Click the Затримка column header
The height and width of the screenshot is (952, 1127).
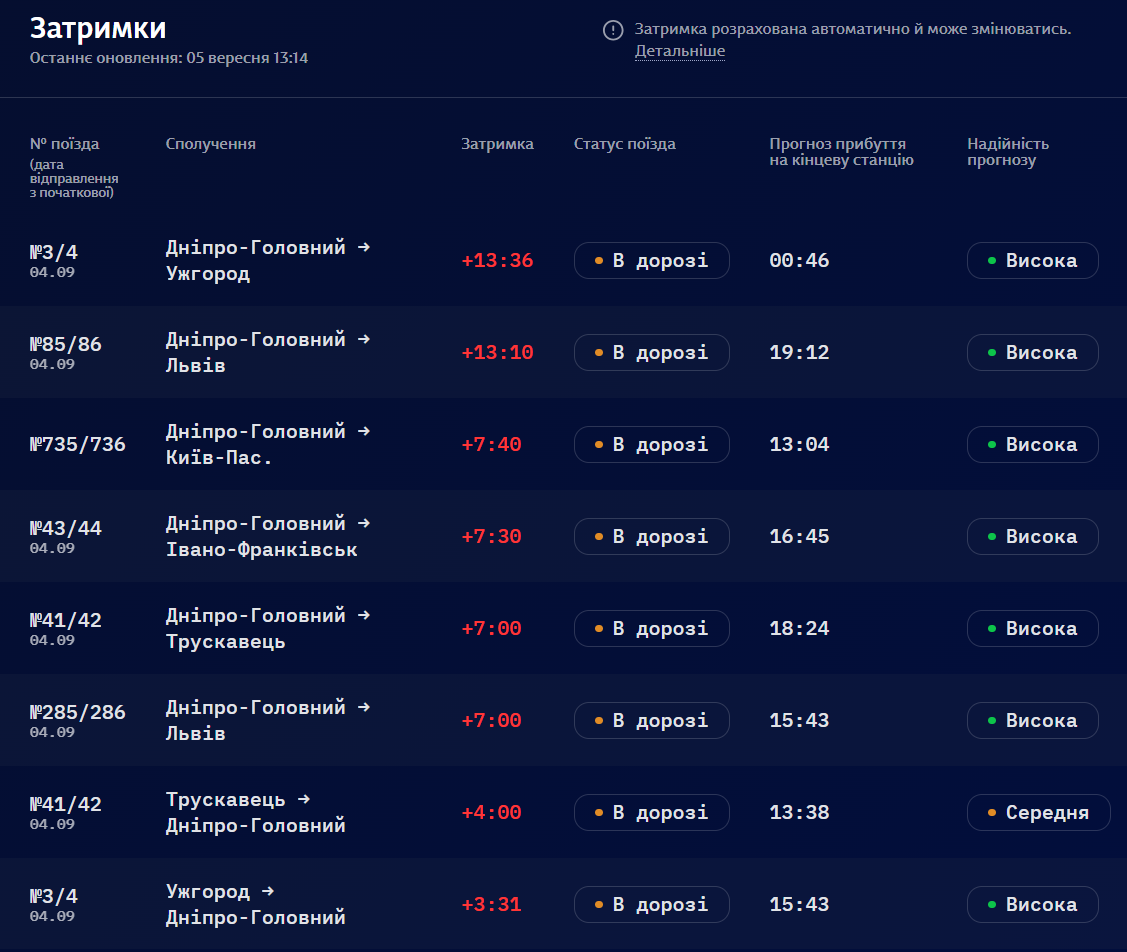tap(497, 144)
